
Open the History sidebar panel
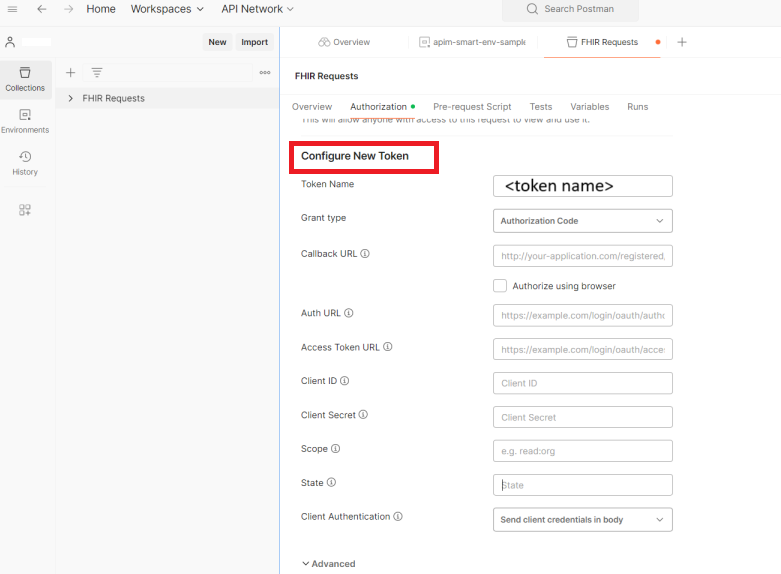click(25, 163)
